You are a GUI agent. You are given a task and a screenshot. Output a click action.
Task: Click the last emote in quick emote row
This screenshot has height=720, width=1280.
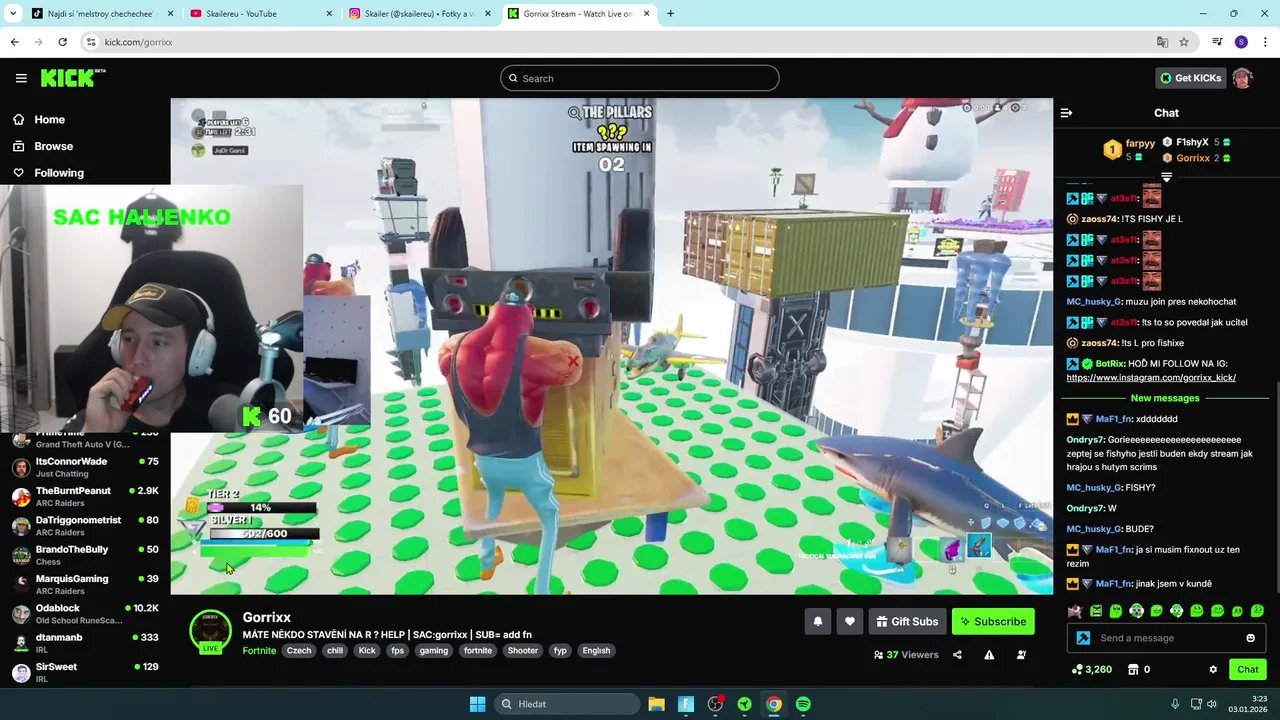(1257, 611)
